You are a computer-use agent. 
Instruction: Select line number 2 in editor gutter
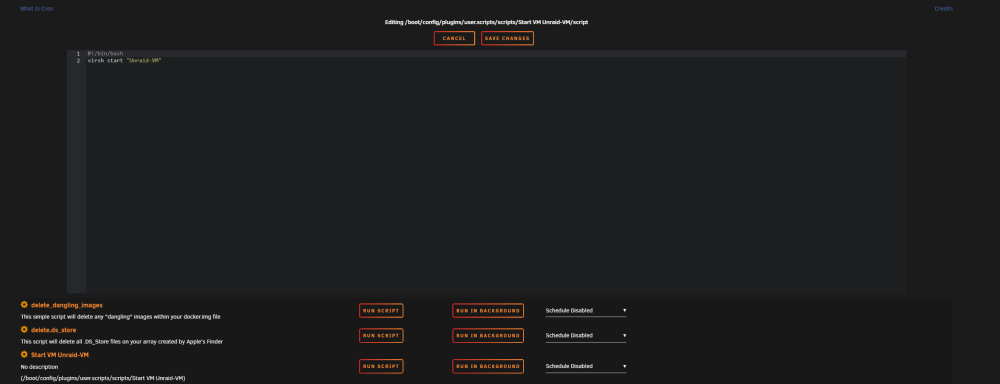(78, 61)
